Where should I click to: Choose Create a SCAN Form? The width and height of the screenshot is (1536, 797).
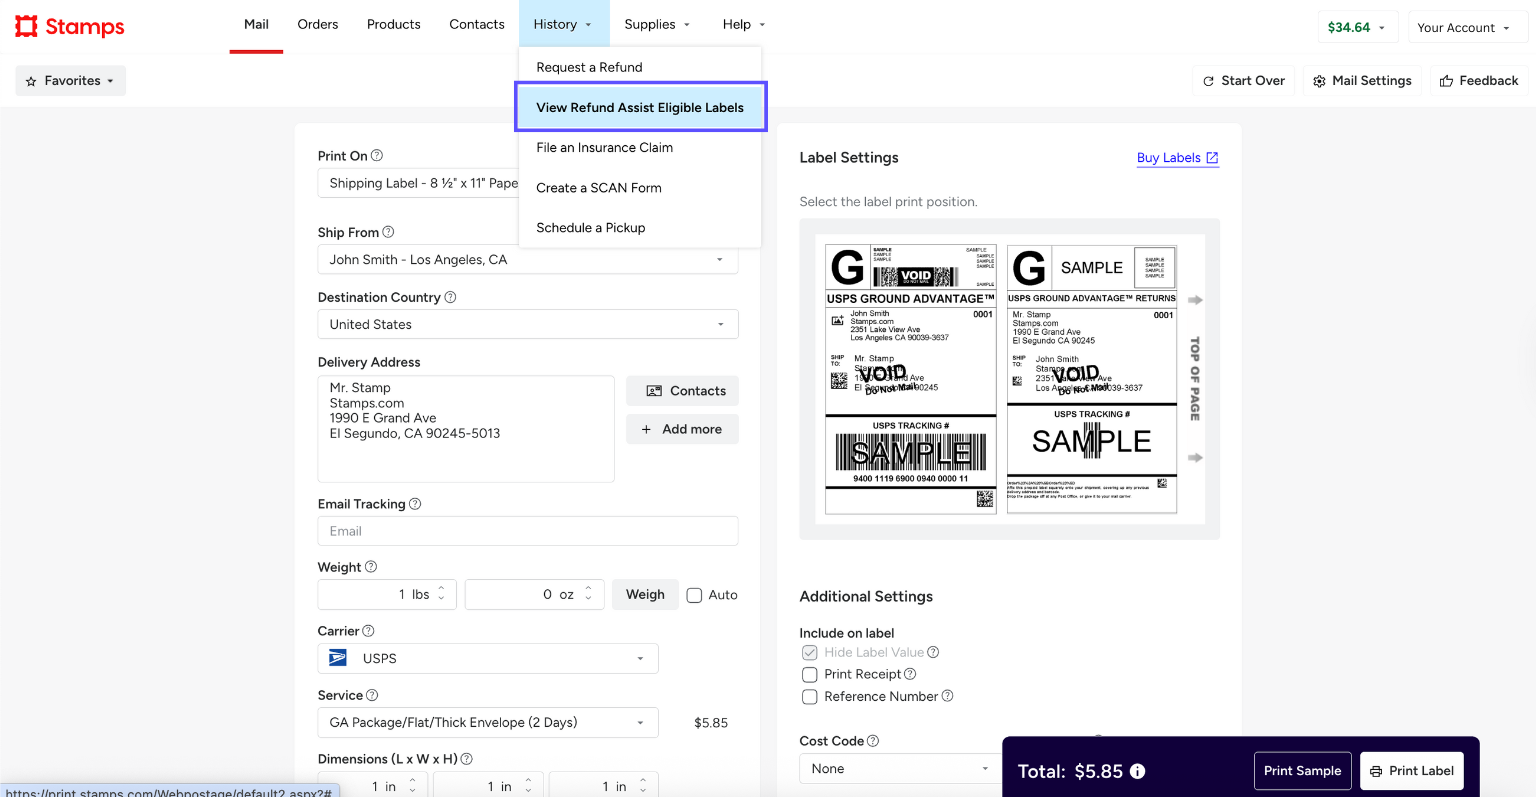(x=599, y=188)
